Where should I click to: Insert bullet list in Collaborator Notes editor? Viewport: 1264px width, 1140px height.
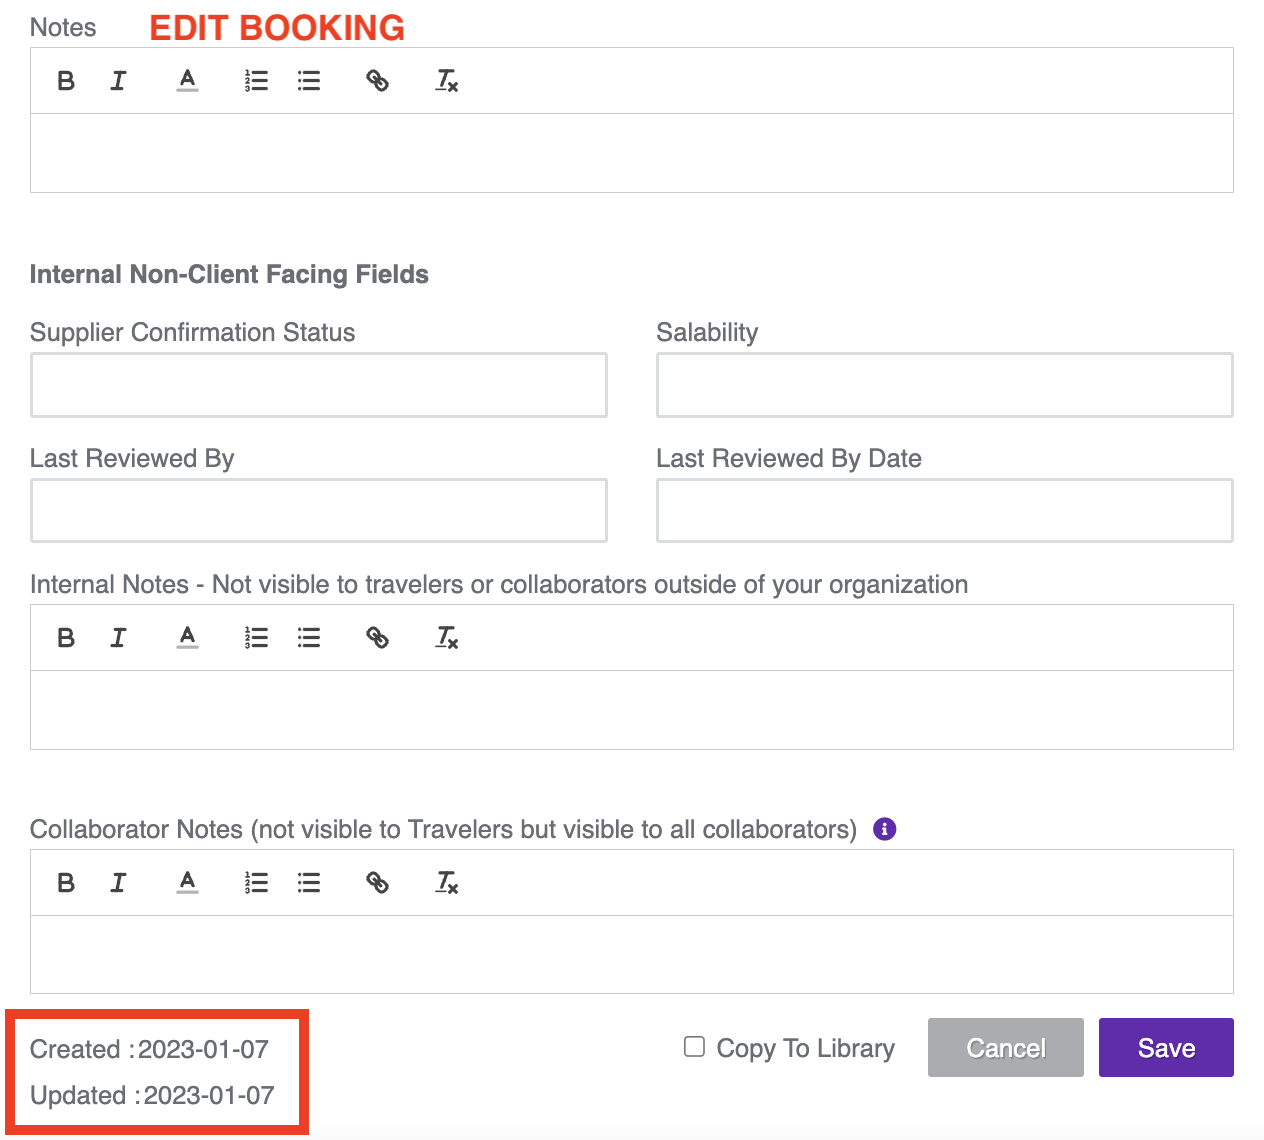pos(309,883)
